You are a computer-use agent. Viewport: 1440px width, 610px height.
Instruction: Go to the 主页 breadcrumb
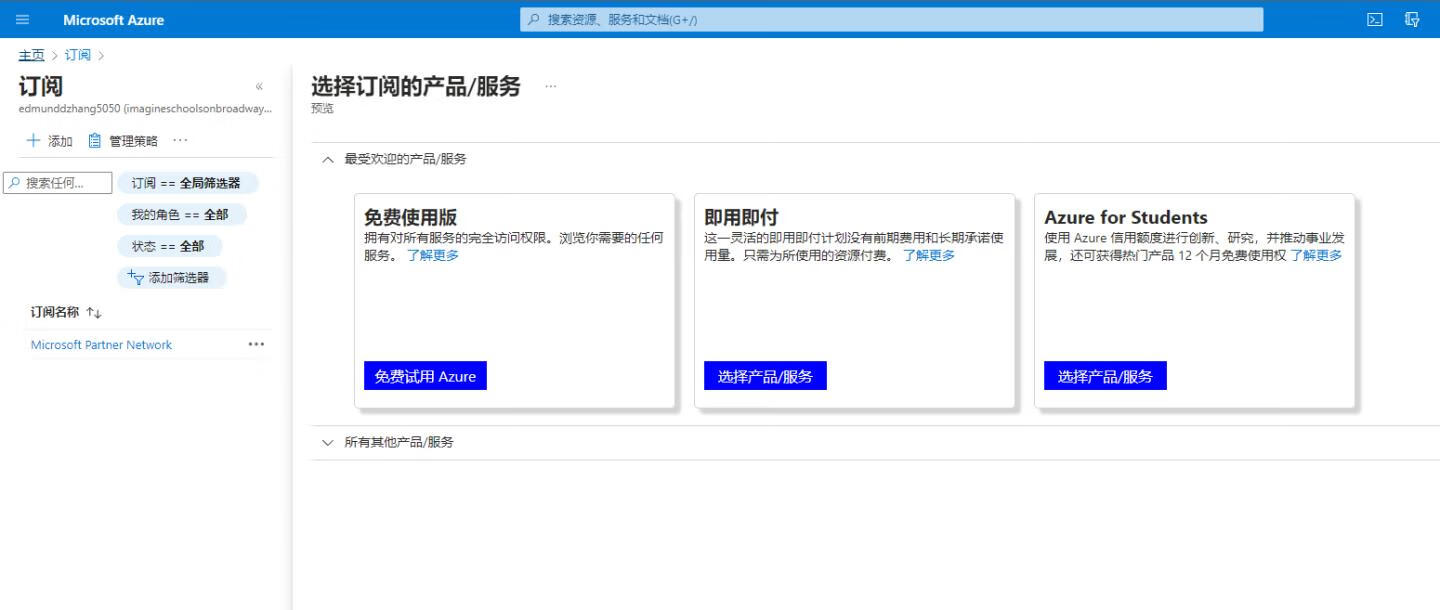(31, 55)
